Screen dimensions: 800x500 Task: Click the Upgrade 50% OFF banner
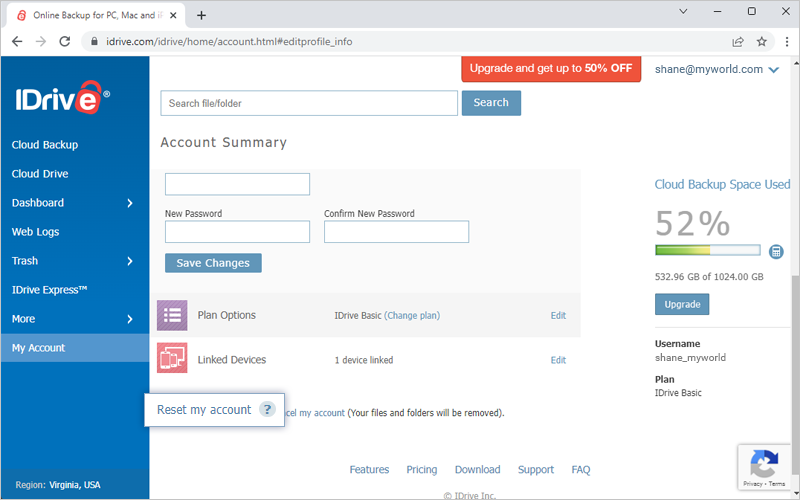(551, 68)
